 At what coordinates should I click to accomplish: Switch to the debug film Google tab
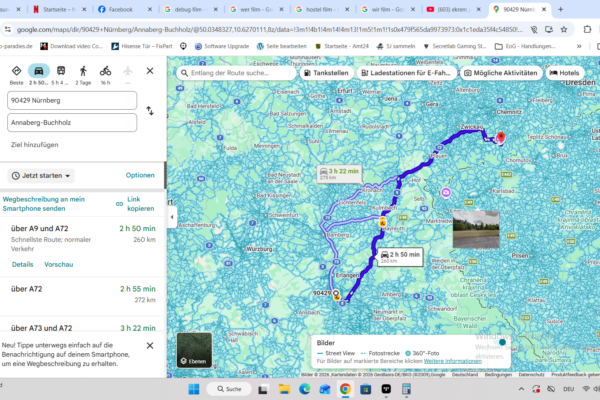pyautogui.click(x=191, y=10)
